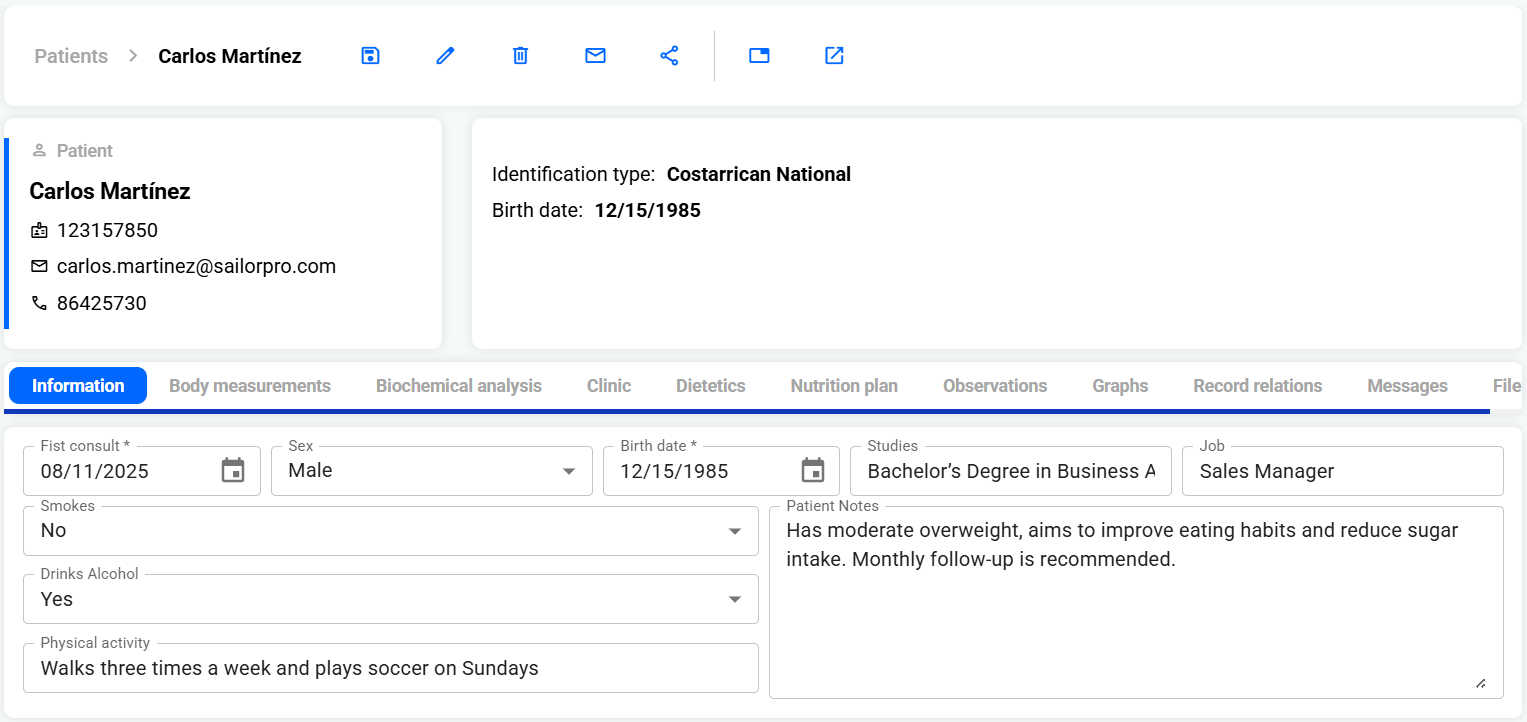
Task: Click the Physical activity text field
Action: (390, 669)
